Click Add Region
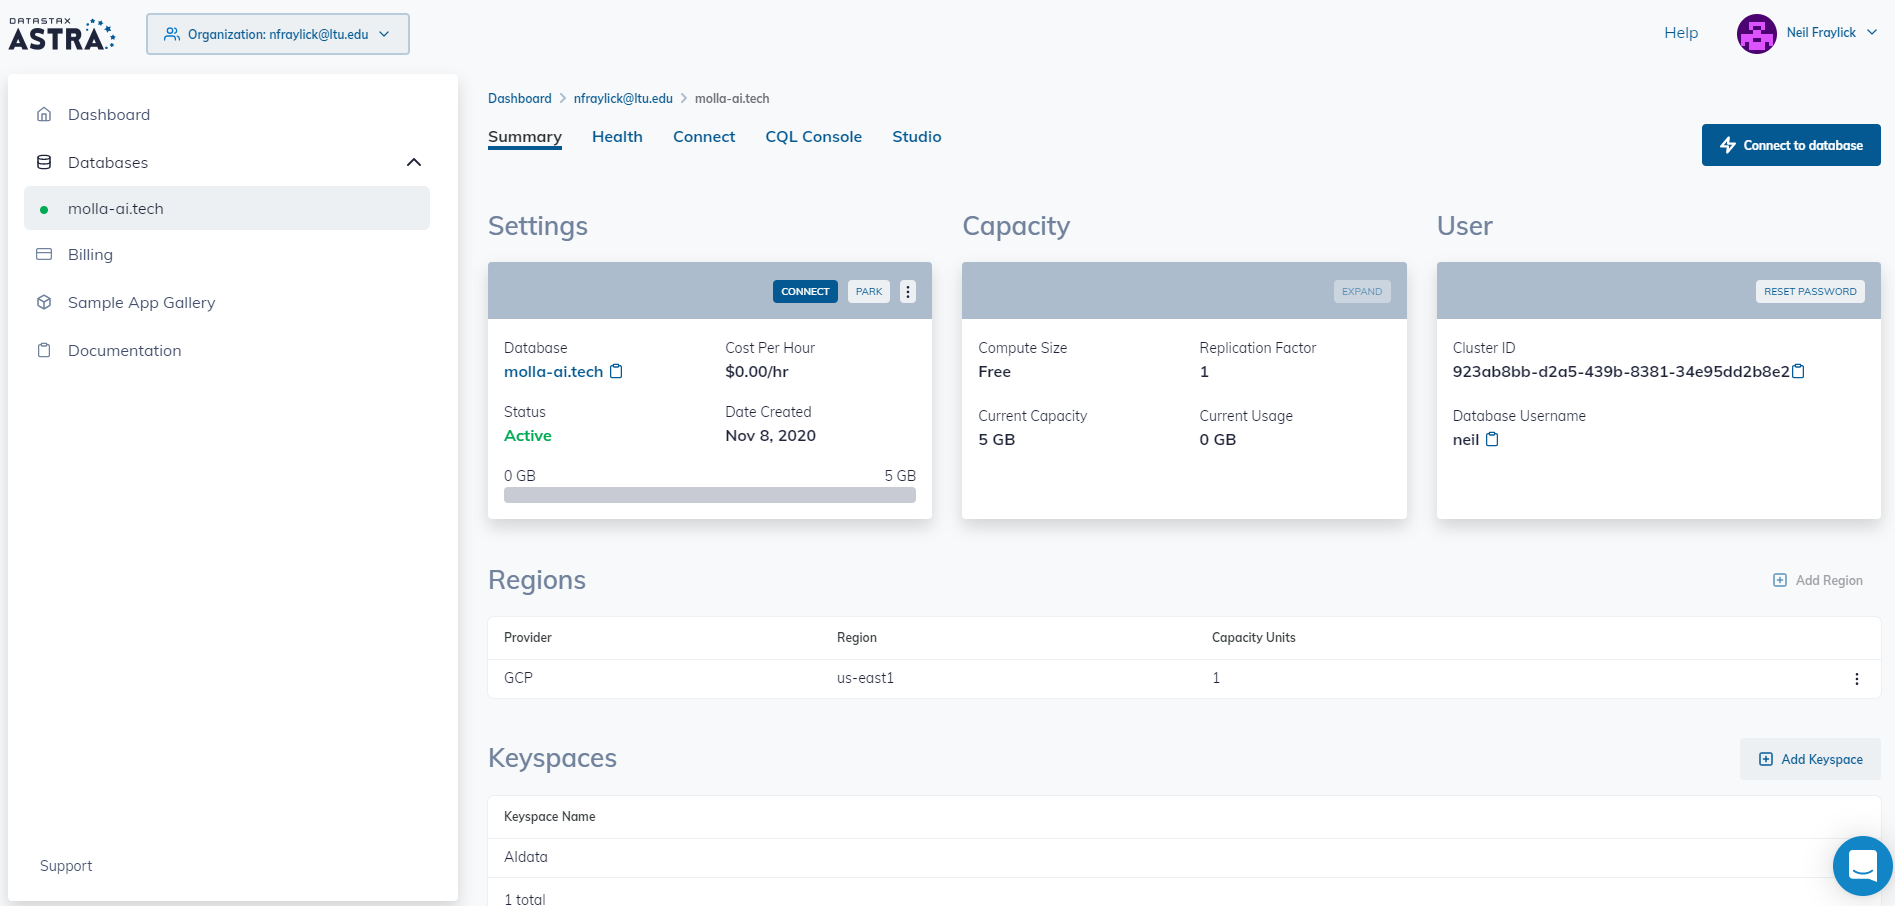This screenshot has height=906, width=1895. point(1818,580)
